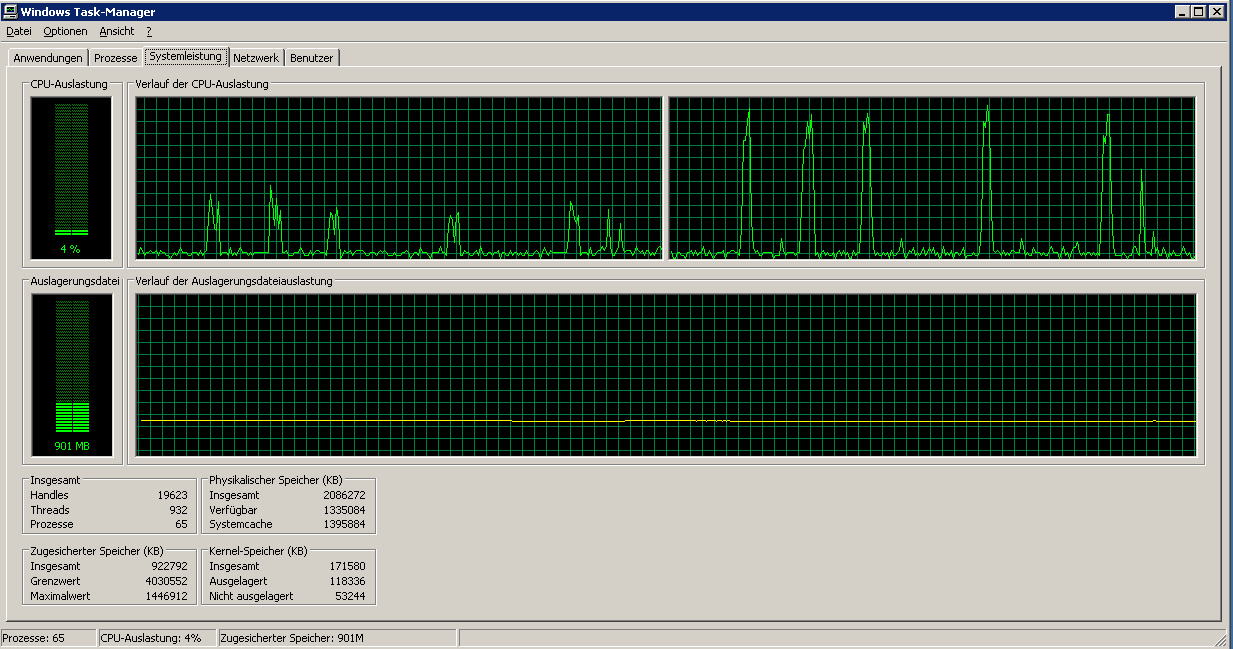Click Physikalischer Speicher Insgesamt value 2086272

(x=344, y=495)
